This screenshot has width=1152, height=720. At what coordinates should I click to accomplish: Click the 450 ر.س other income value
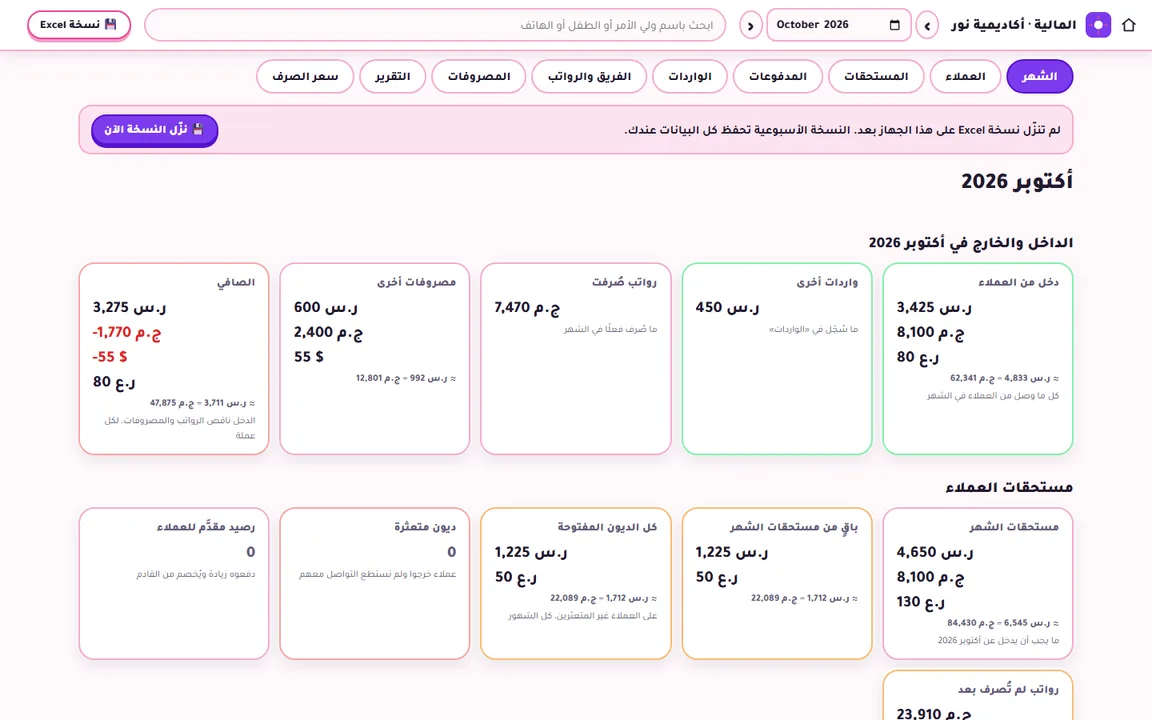tap(727, 307)
